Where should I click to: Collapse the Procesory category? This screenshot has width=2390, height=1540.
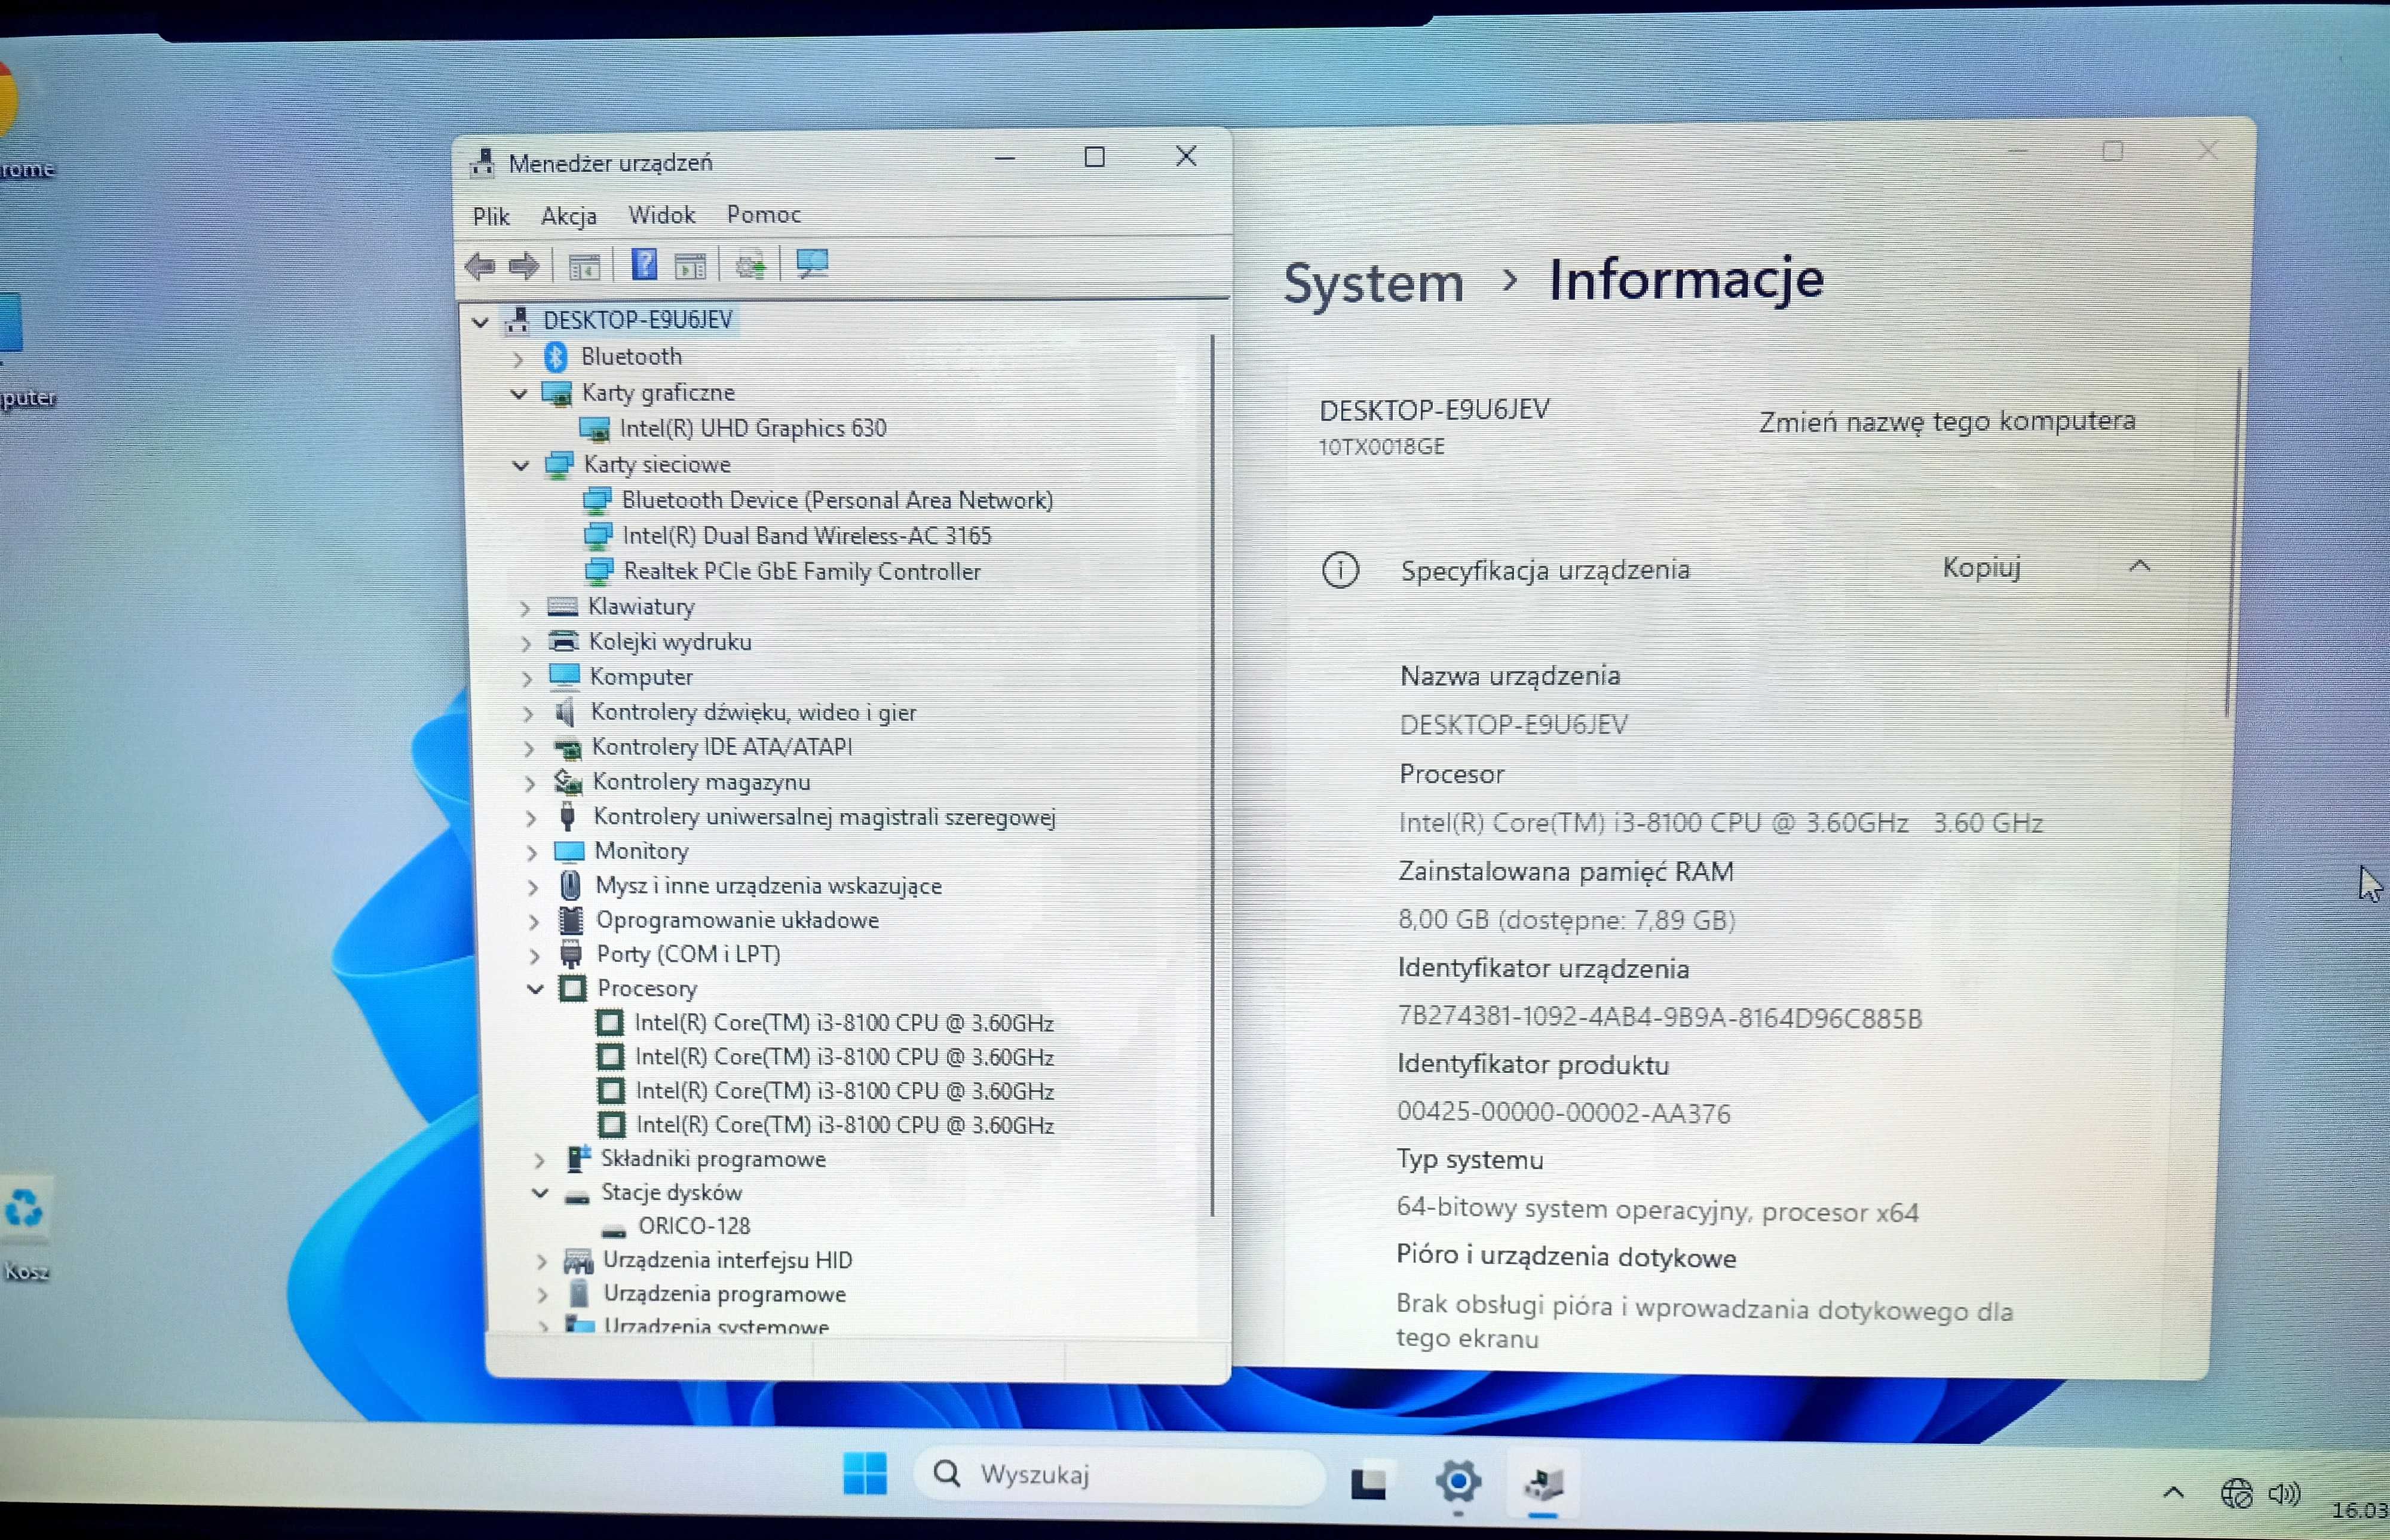[535, 990]
